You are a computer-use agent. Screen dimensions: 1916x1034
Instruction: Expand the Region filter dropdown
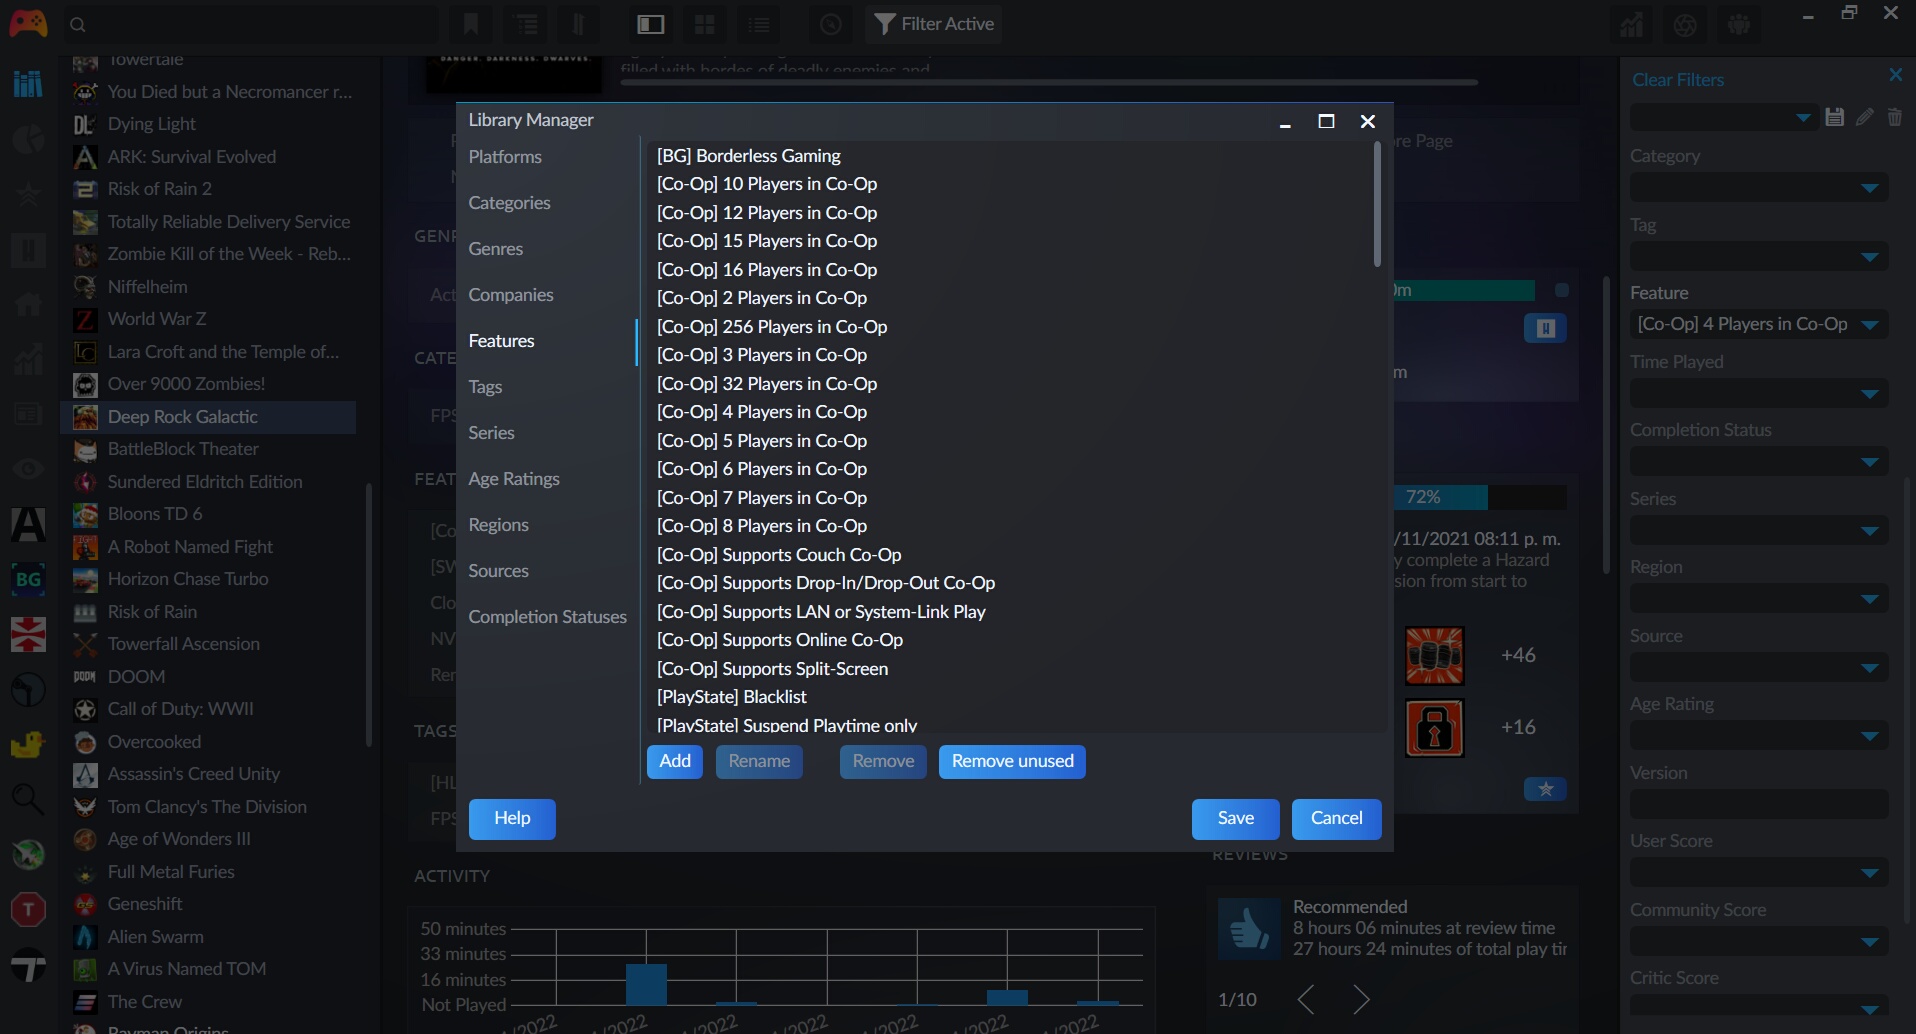[x=1759, y=599]
